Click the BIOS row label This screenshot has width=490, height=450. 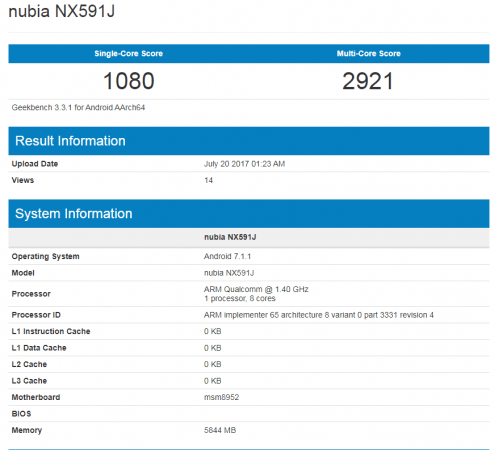click(x=21, y=414)
